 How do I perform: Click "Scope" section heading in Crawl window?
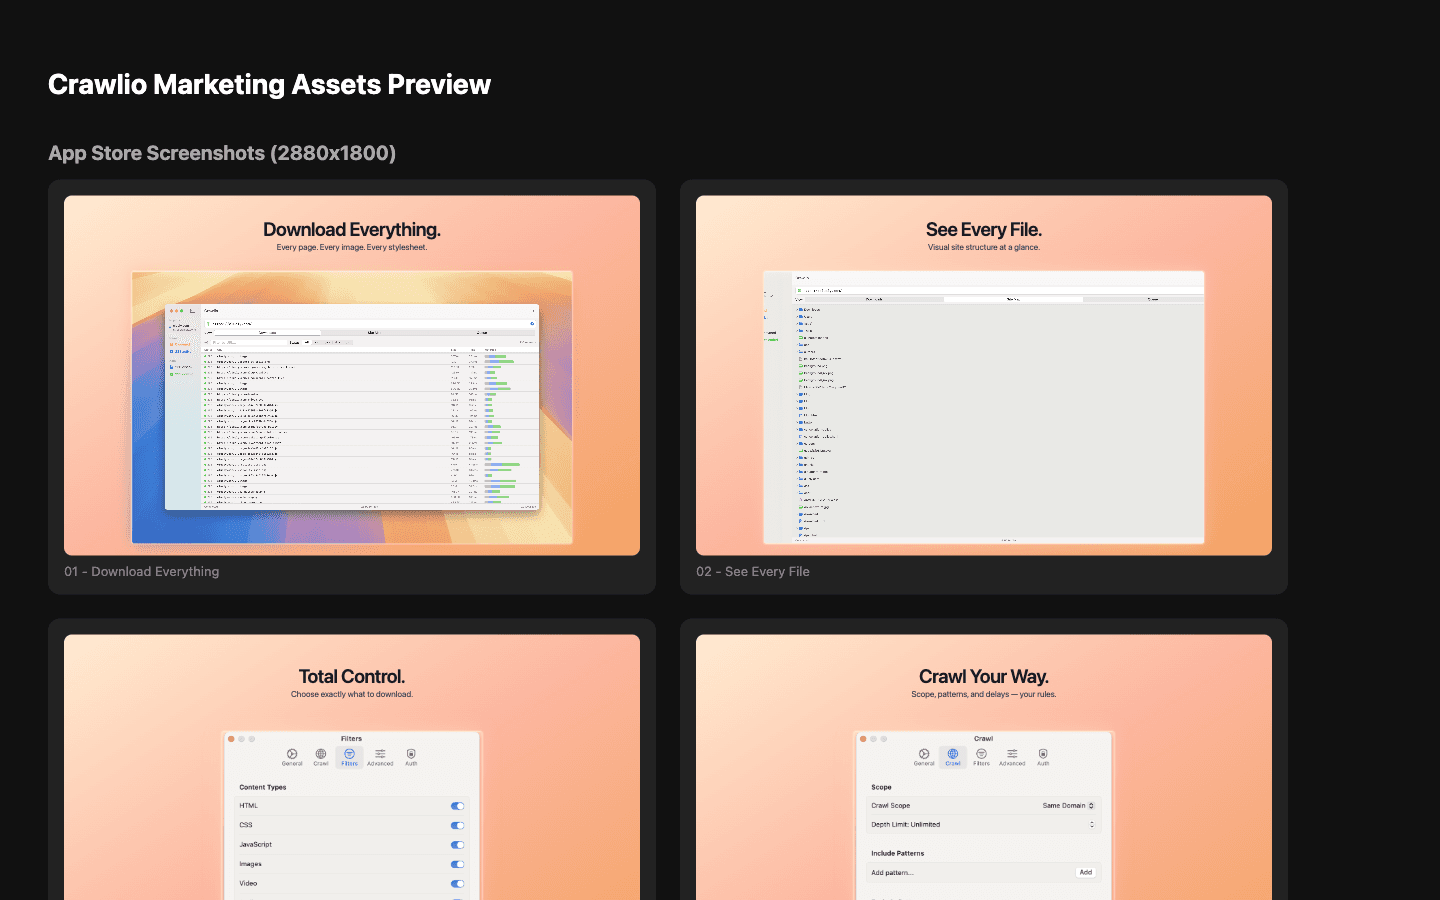point(881,788)
